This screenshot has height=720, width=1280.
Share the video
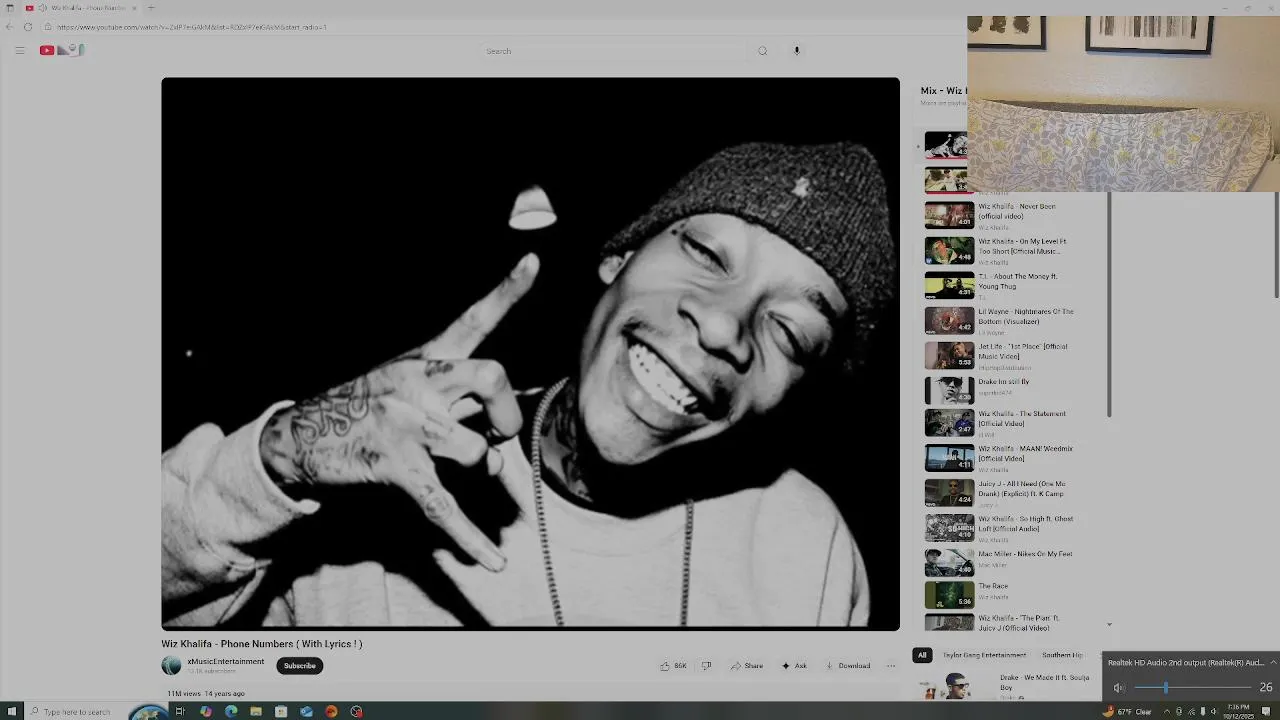[x=747, y=666]
